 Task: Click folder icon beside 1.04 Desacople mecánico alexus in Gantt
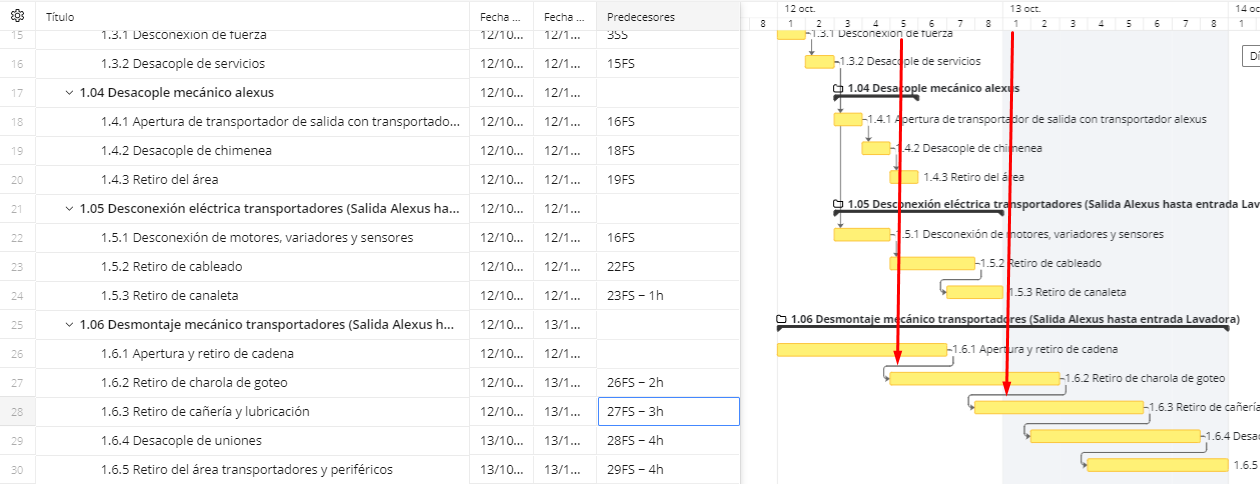coord(839,88)
